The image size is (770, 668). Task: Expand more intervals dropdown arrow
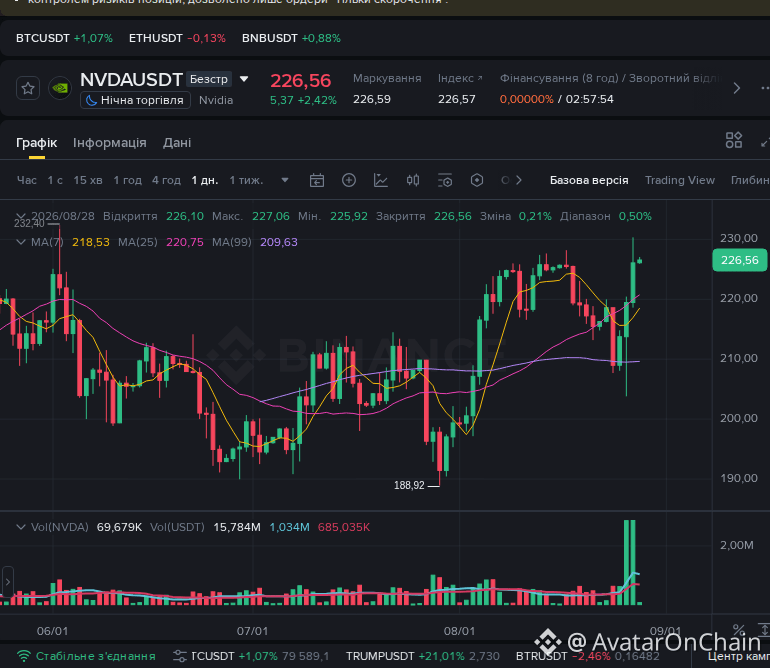coord(285,180)
